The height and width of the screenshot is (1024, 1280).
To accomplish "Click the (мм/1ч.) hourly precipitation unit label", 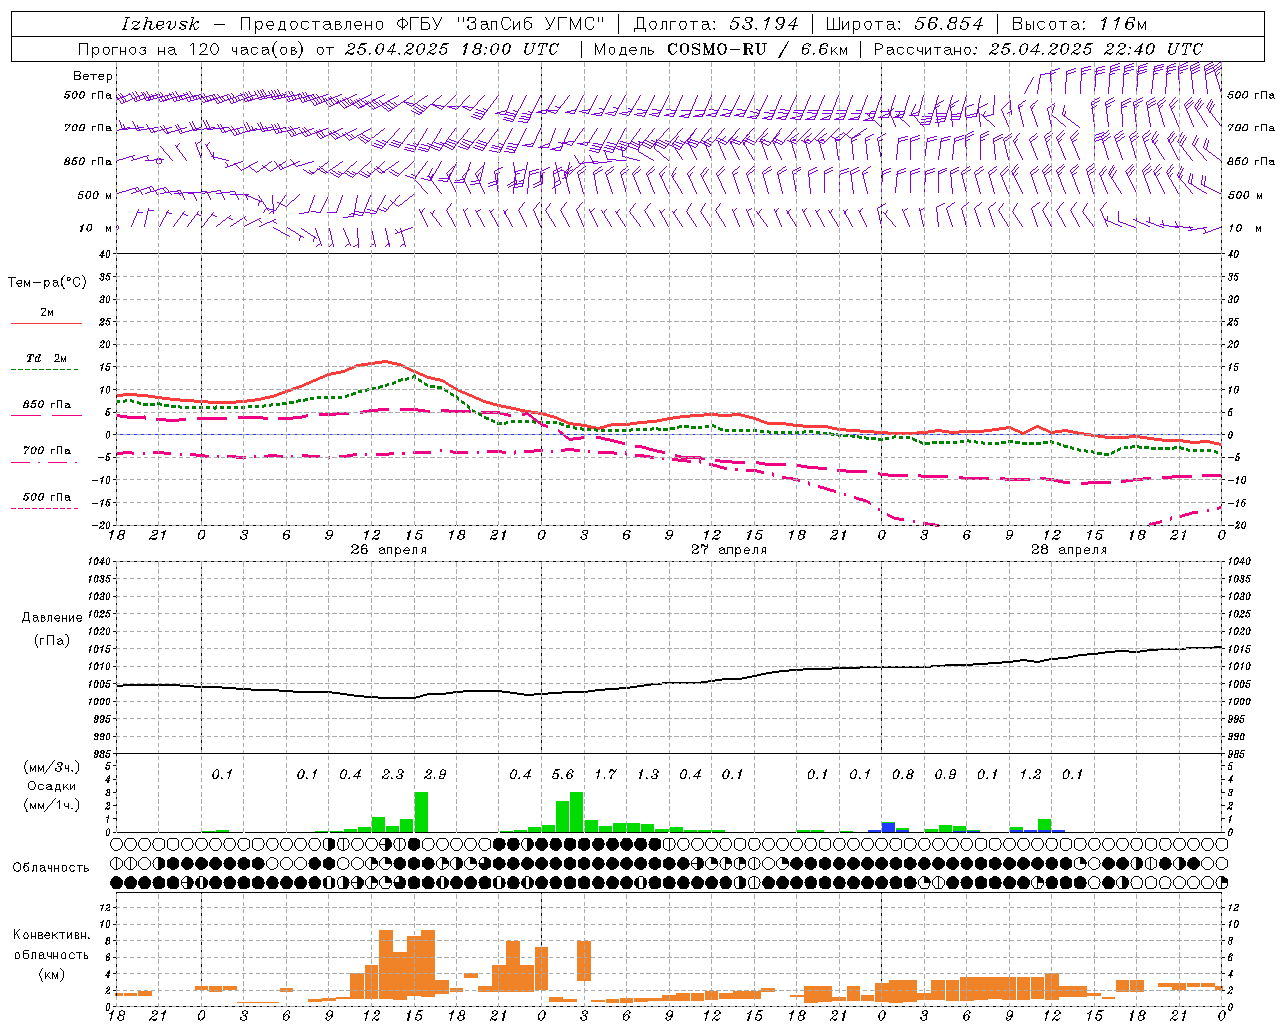I will [52, 805].
